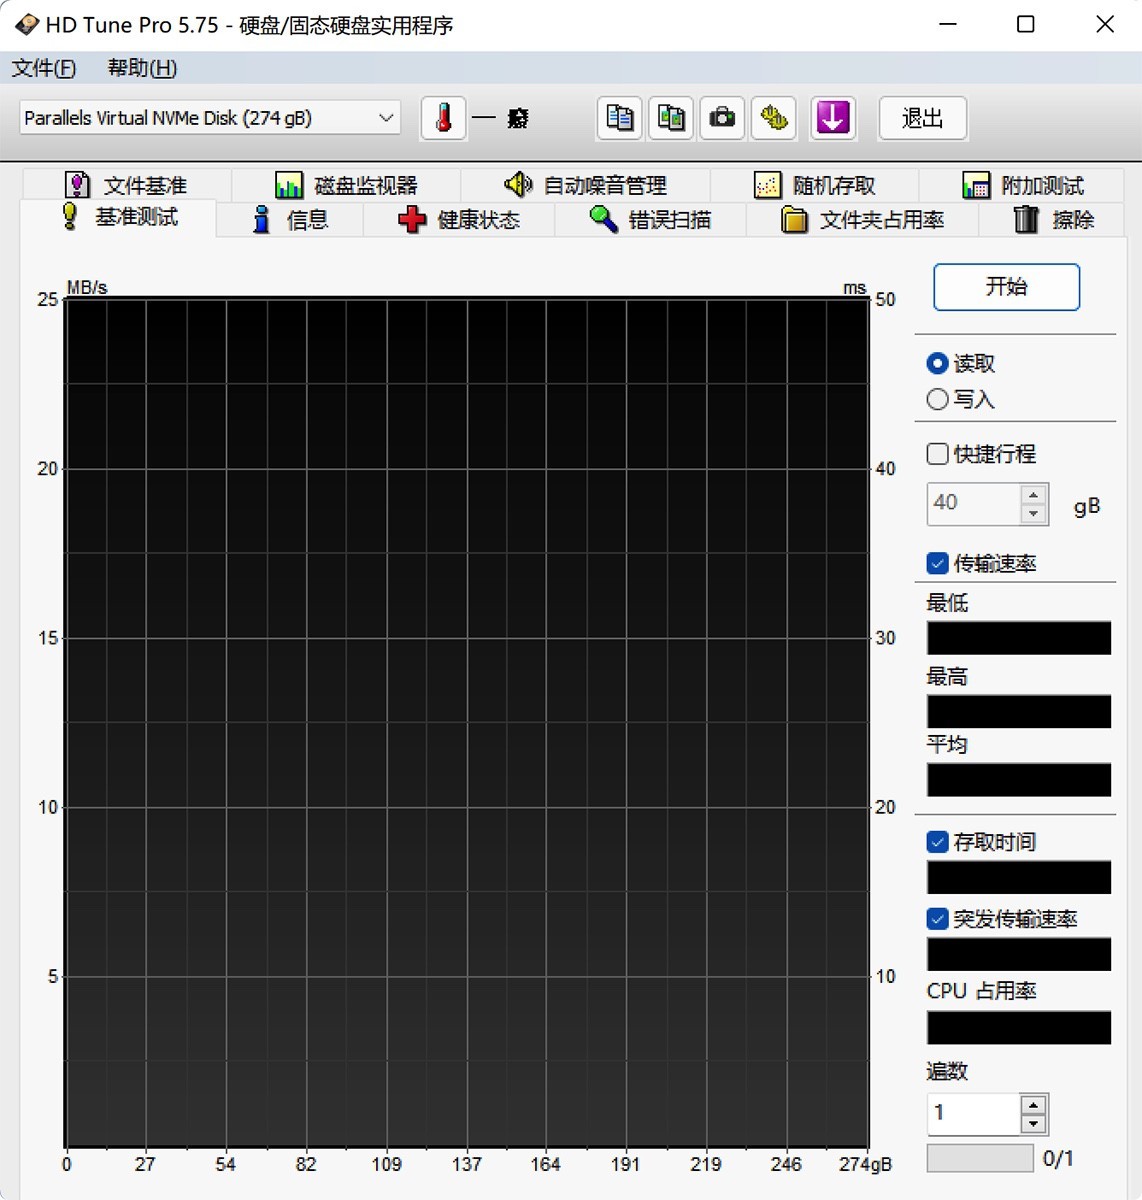
Task: Click the 退出 exit button
Action: 923,118
